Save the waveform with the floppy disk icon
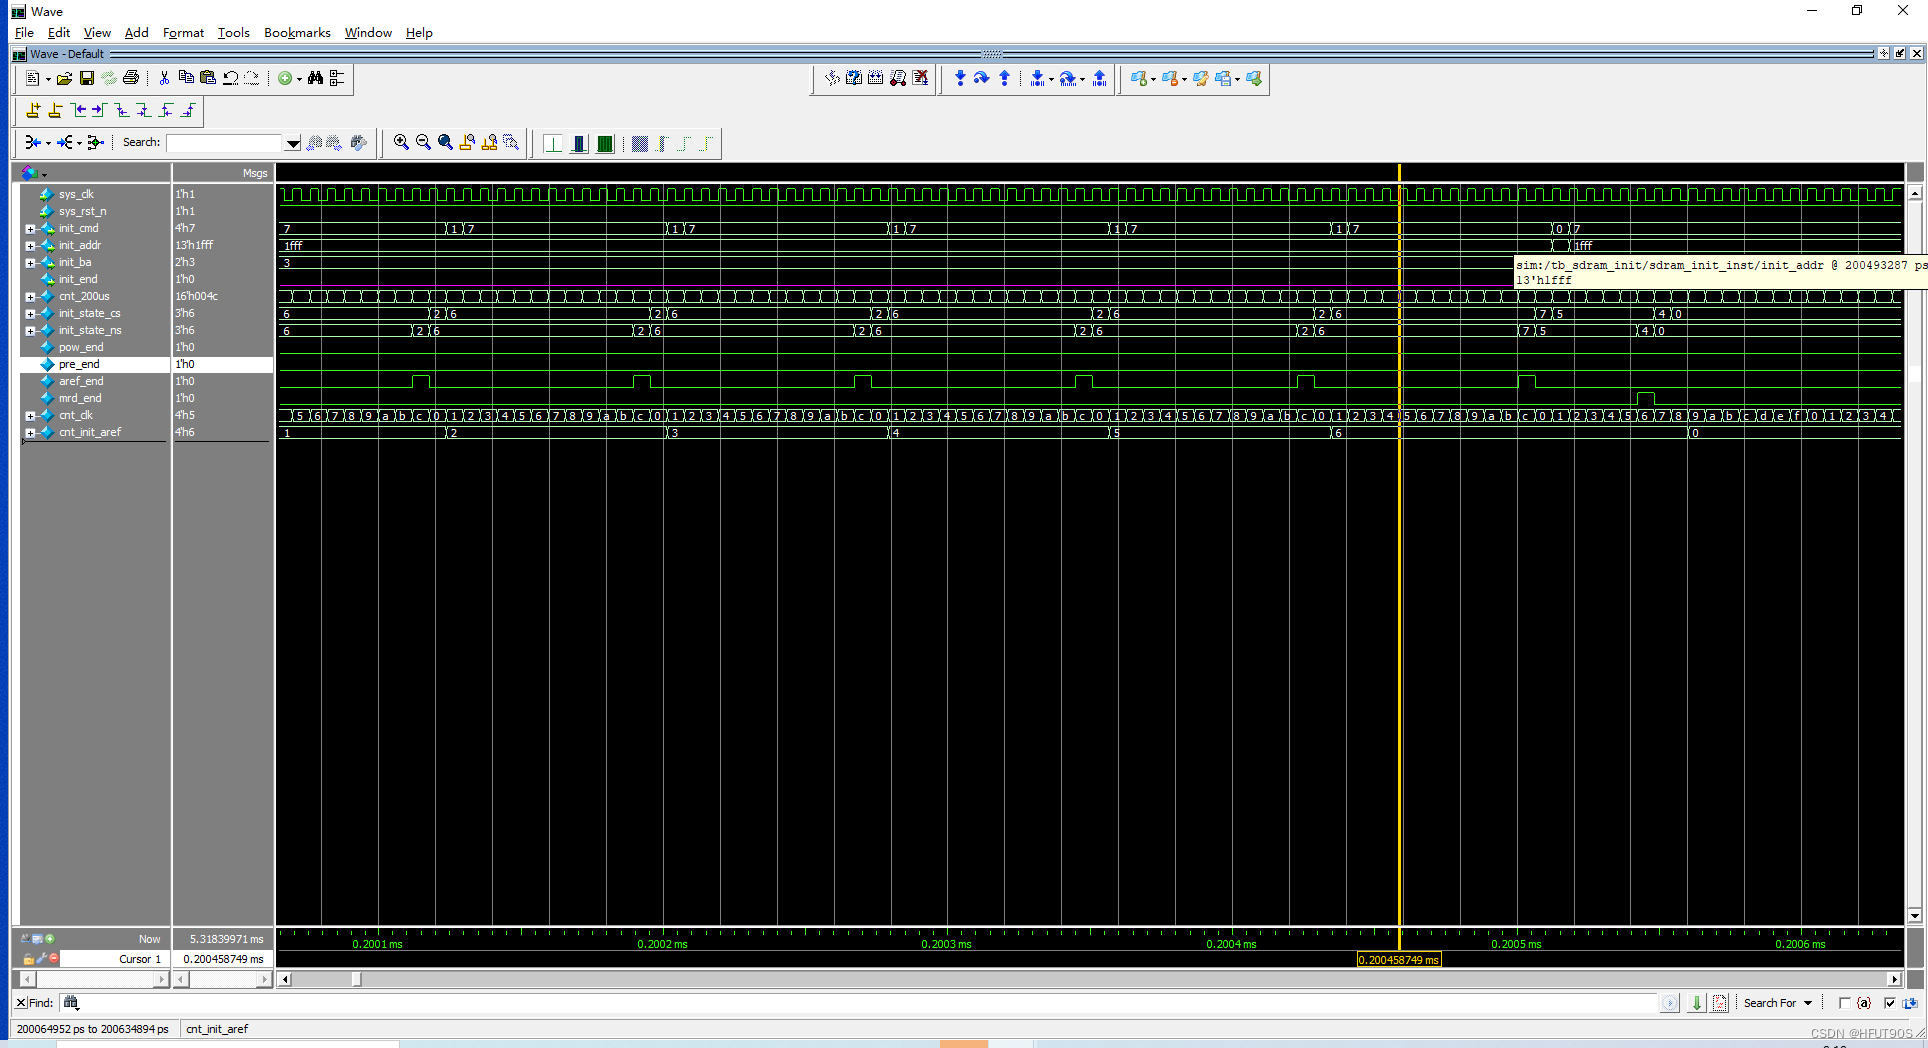1928x1048 pixels. [x=87, y=78]
